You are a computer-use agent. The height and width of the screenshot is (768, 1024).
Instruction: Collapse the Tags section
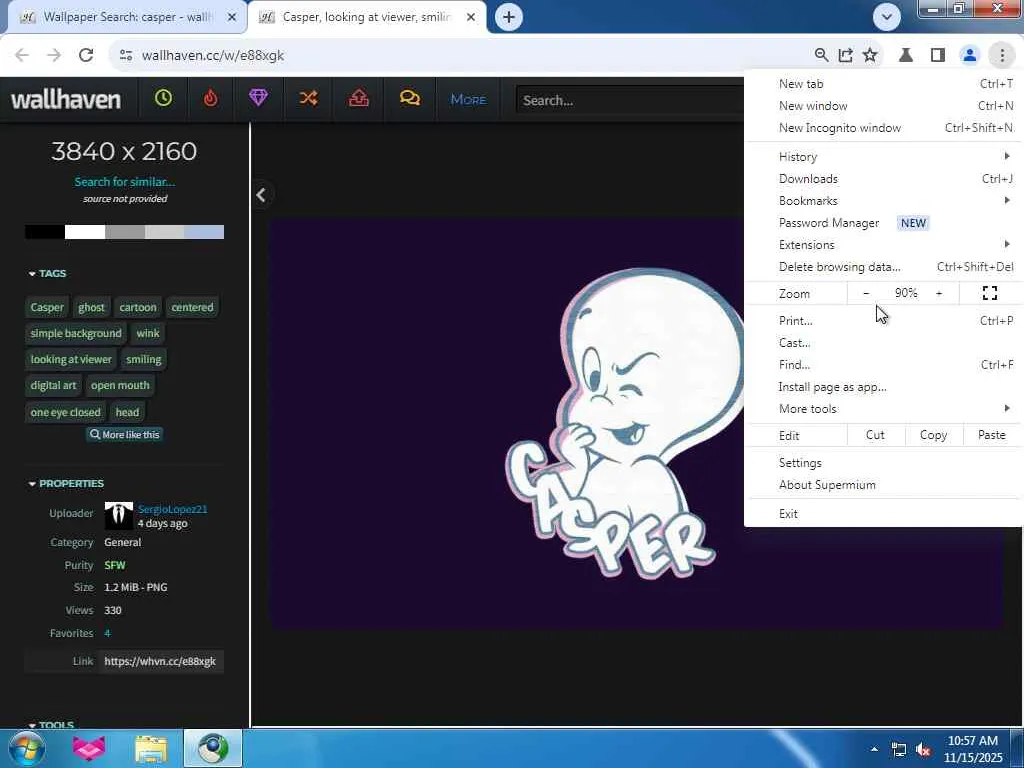pos(47,274)
